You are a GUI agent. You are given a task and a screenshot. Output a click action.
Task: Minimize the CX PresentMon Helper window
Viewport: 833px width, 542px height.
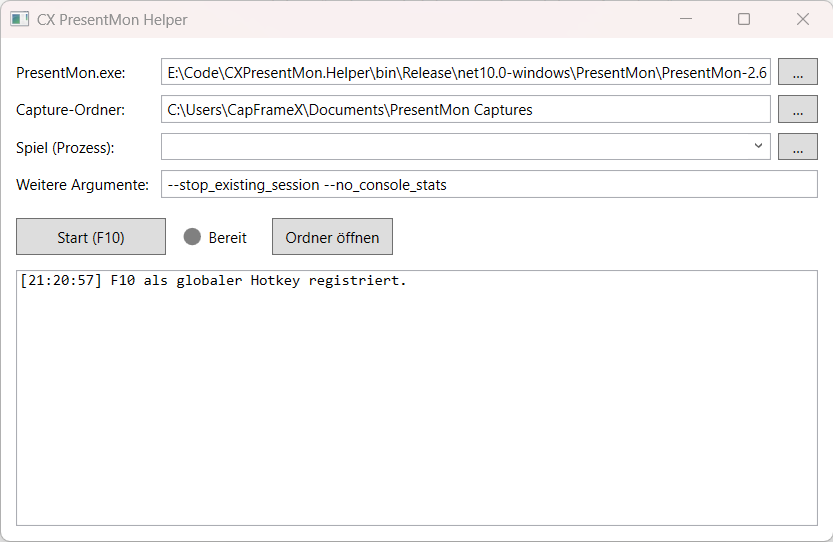pos(686,19)
